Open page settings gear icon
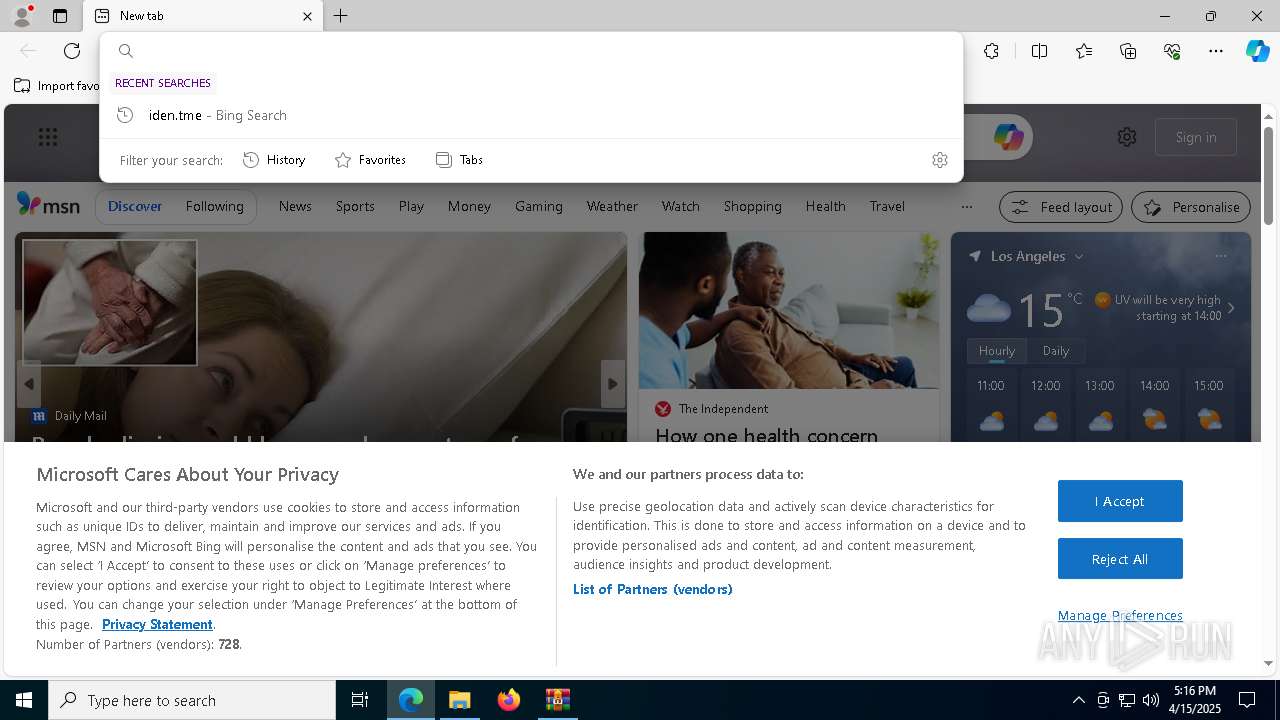The width and height of the screenshot is (1280, 720). coord(1127,137)
